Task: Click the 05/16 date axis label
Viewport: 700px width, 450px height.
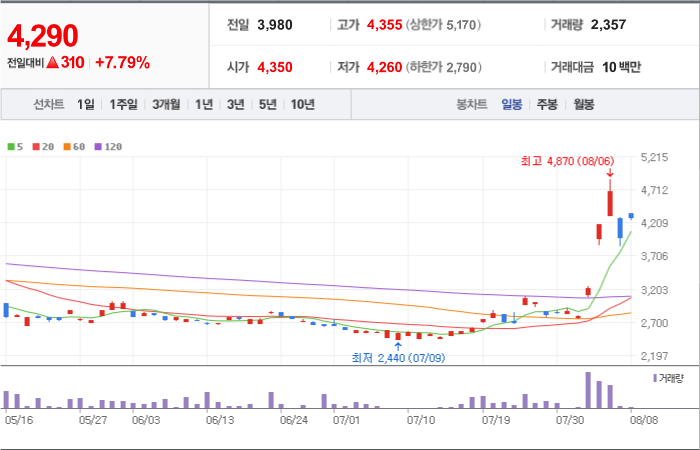Action: click(x=19, y=421)
